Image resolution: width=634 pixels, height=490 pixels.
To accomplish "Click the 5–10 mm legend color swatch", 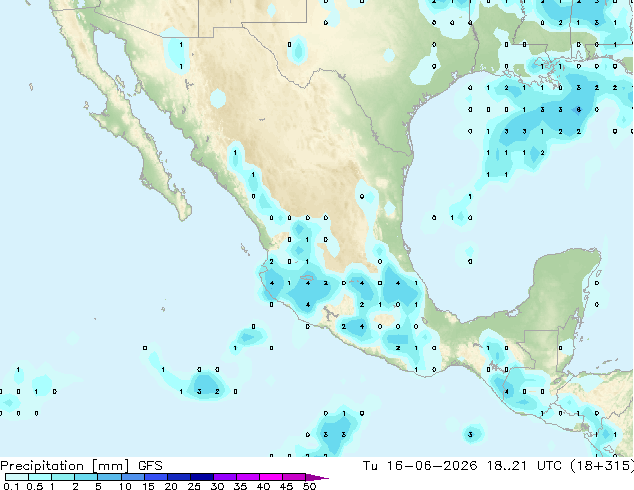I will (109, 477).
